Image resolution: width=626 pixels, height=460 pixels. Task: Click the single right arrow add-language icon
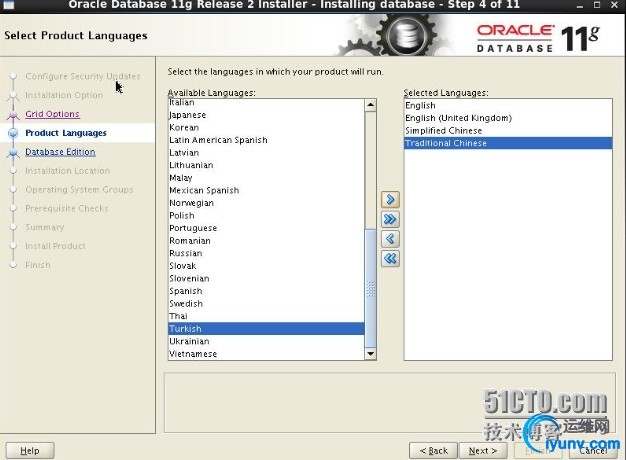point(390,199)
